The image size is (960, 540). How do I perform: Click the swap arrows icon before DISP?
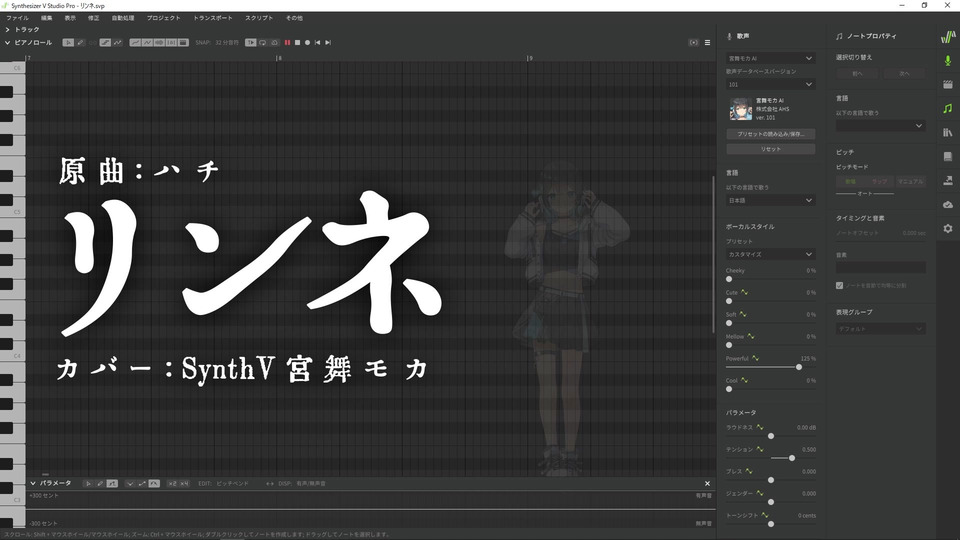pyautogui.click(x=270, y=484)
